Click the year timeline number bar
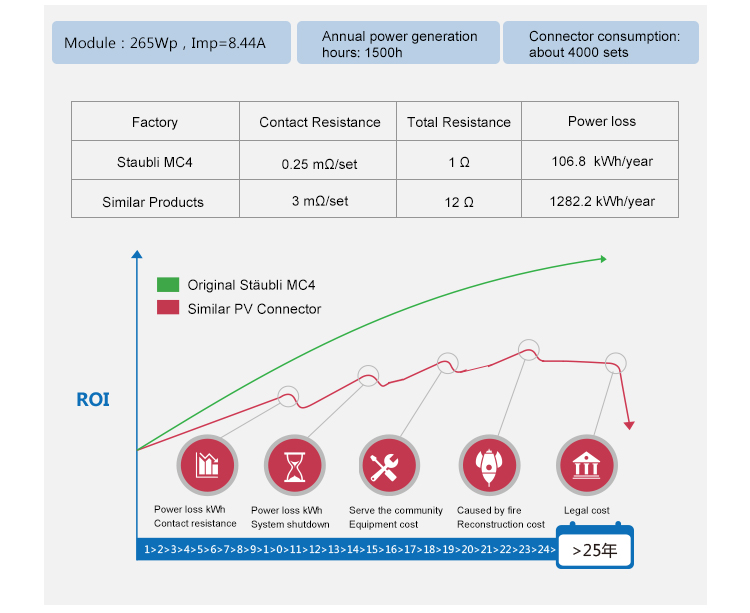Viewport: 750px width, 613px height. point(347,549)
